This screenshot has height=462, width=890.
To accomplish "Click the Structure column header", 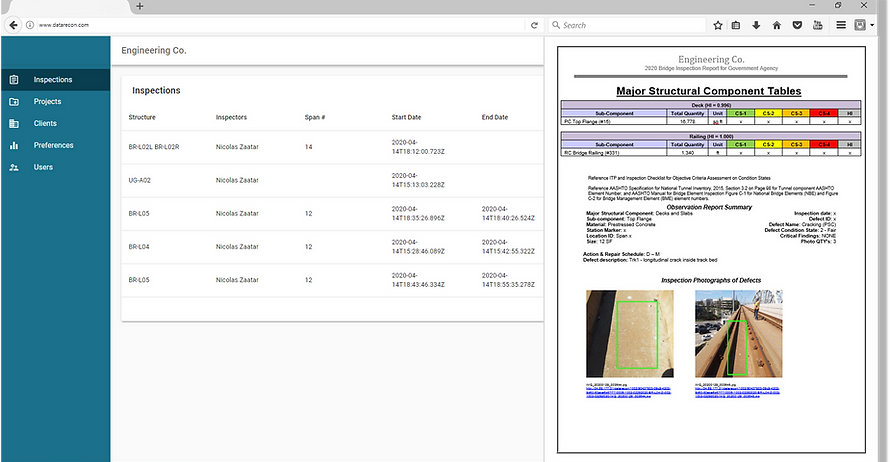I will [142, 117].
